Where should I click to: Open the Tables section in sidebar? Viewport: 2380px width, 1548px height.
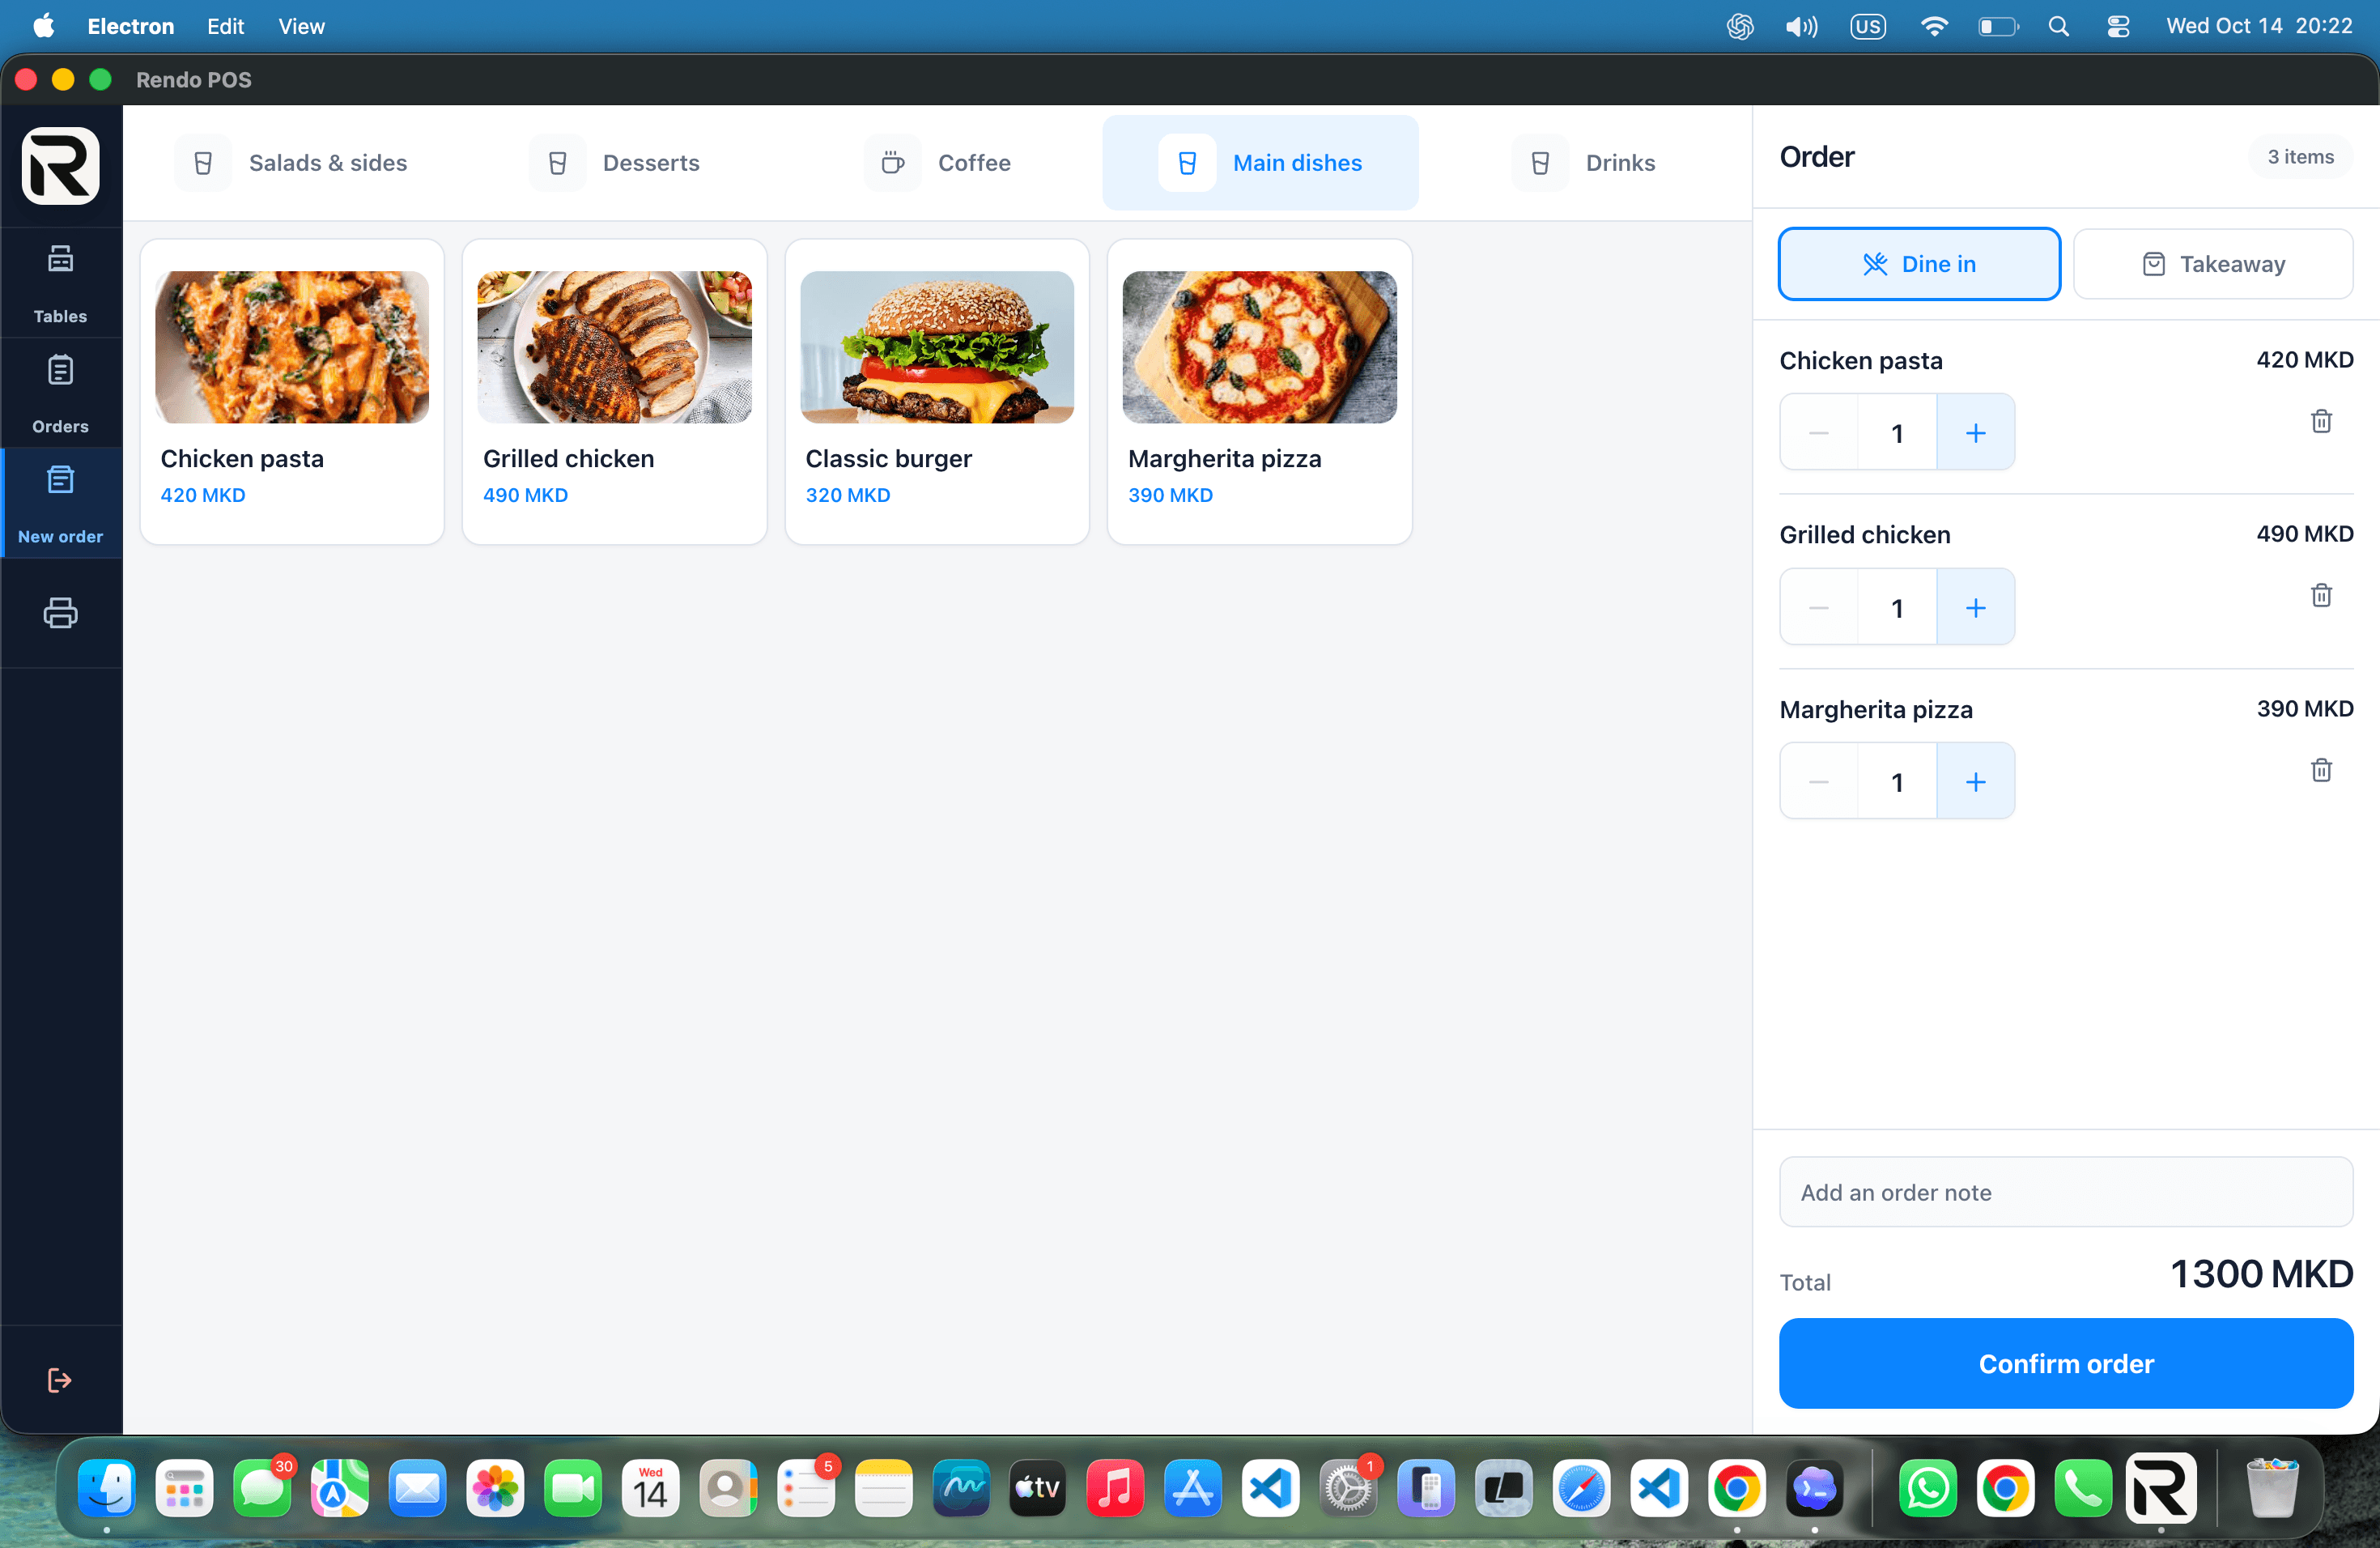[60, 283]
